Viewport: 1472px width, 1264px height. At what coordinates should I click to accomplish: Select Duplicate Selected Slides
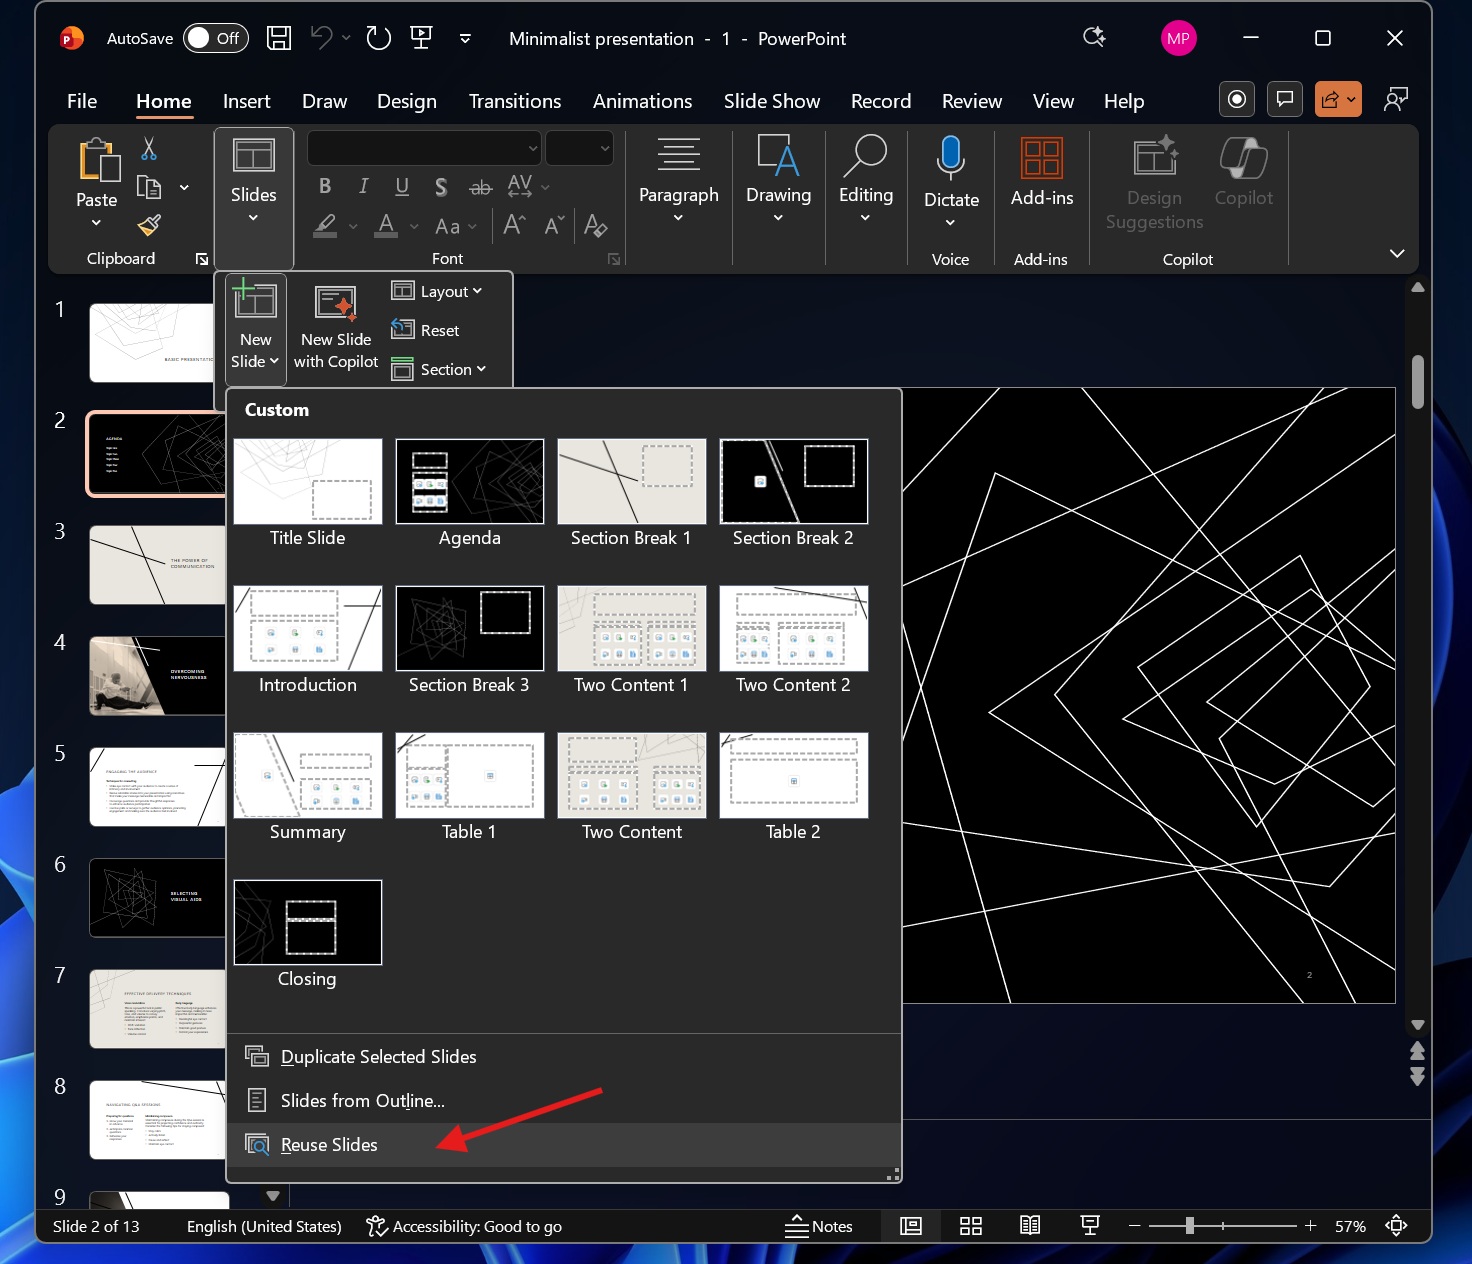click(x=378, y=1056)
